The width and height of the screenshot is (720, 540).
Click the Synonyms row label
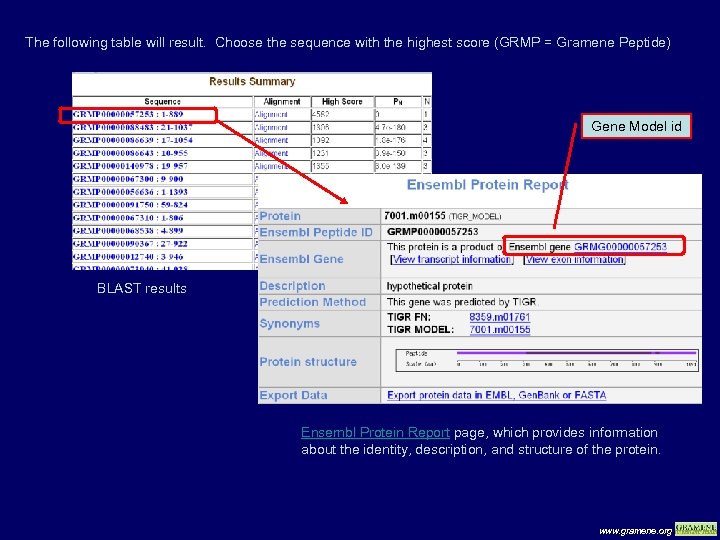pyautogui.click(x=290, y=323)
